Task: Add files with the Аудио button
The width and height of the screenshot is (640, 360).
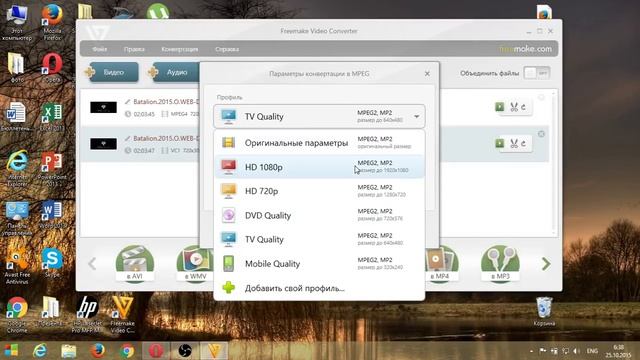Action: [175, 72]
